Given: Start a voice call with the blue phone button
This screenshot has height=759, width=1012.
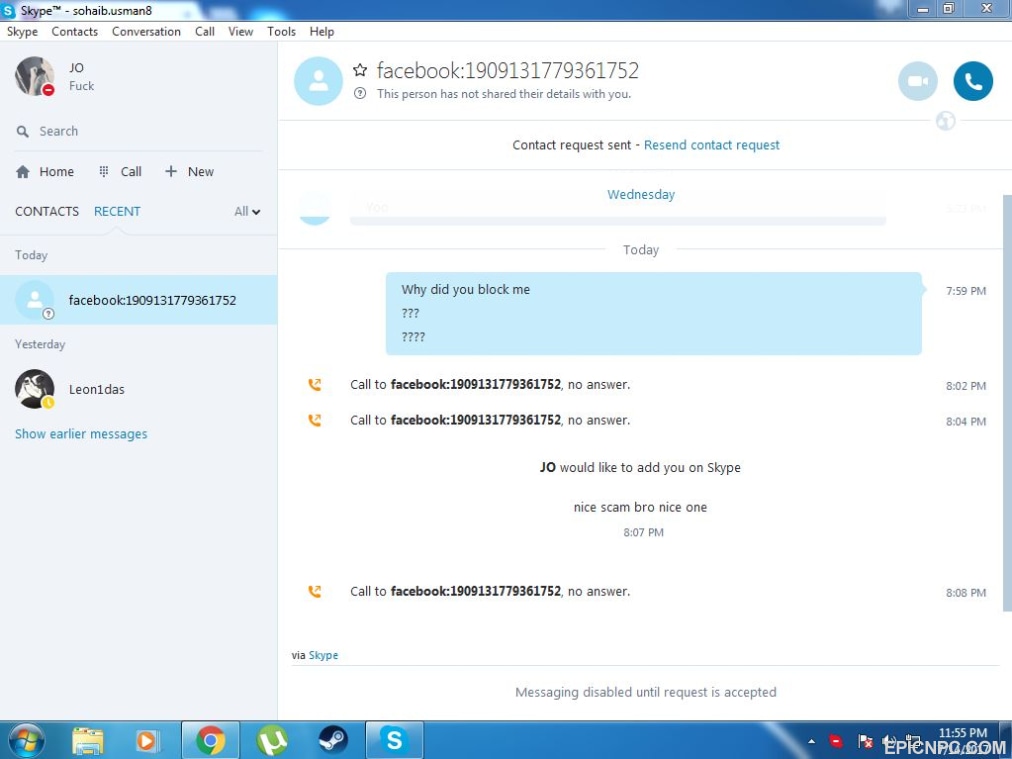Looking at the screenshot, I should tap(973, 81).
